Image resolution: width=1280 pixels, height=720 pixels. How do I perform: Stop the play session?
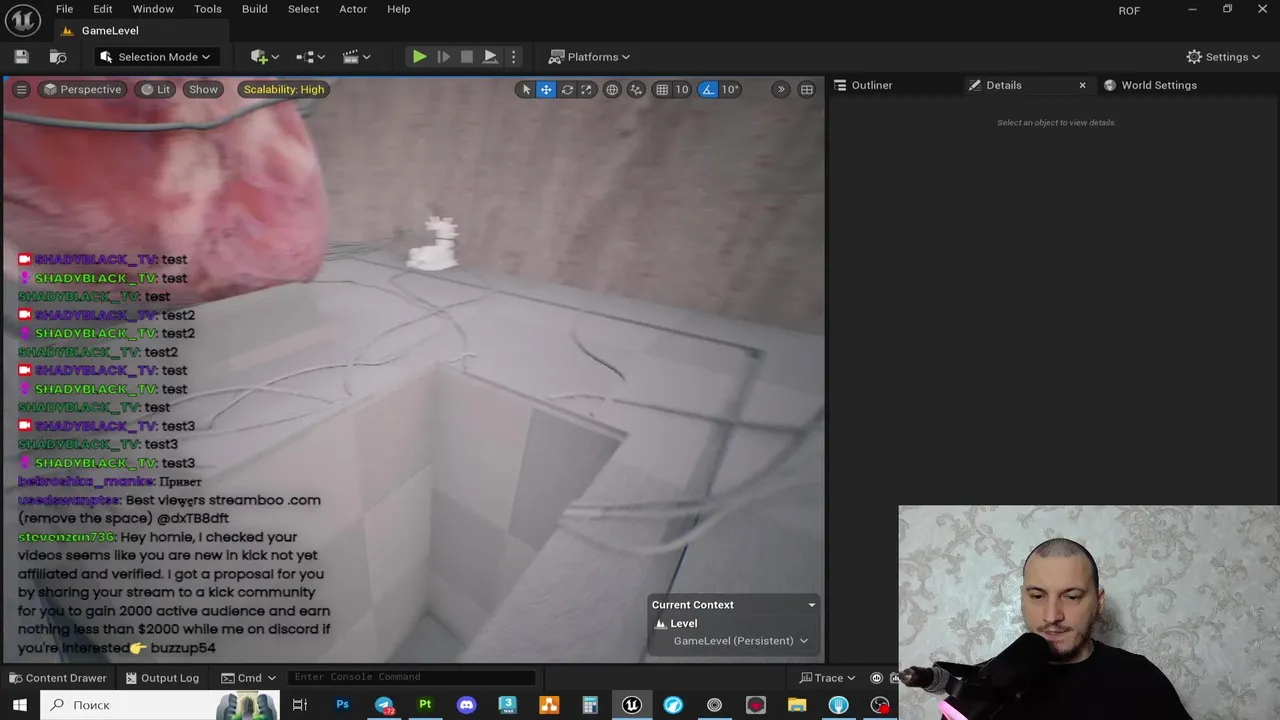(467, 57)
